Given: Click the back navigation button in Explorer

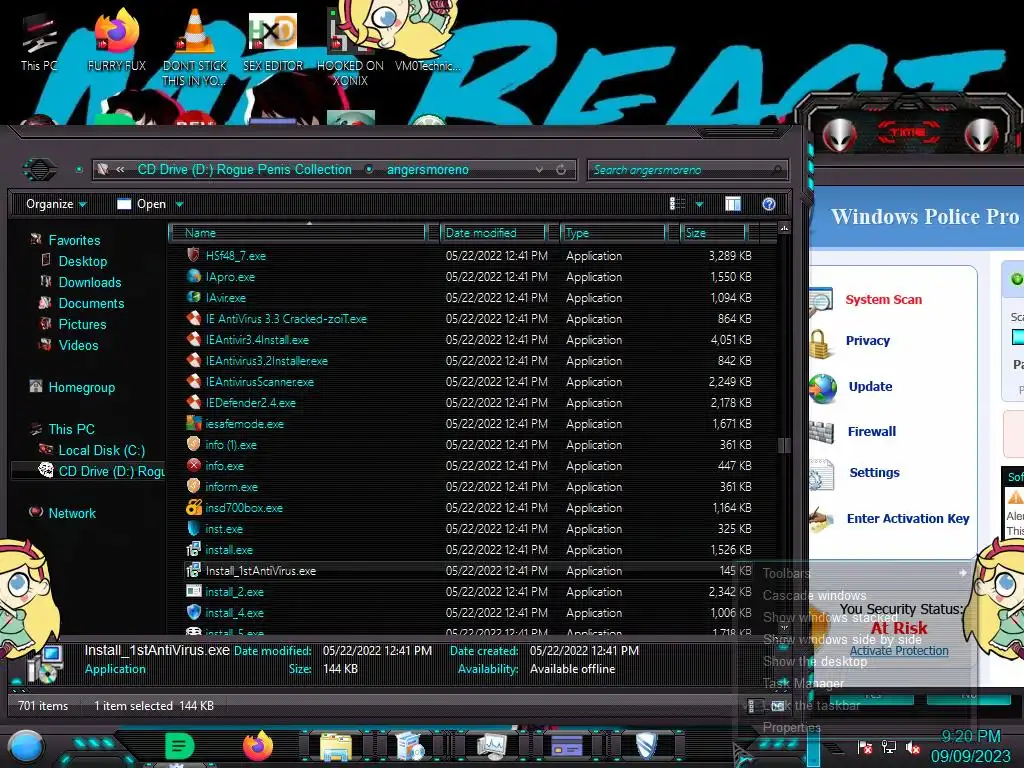Looking at the screenshot, I should click(39, 170).
